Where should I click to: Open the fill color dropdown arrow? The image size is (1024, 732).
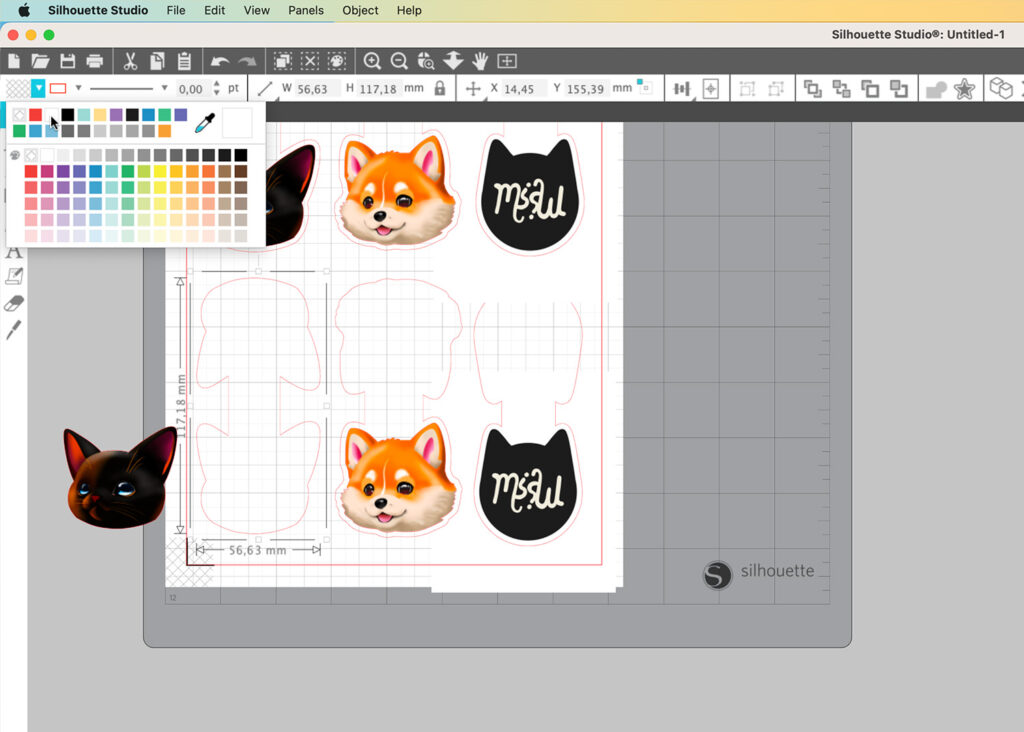[x=38, y=88]
